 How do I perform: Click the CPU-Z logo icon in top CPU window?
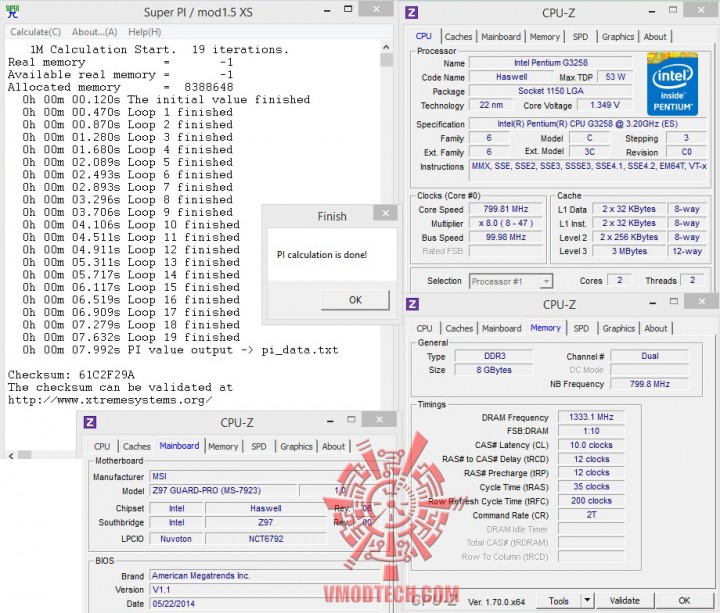click(412, 12)
